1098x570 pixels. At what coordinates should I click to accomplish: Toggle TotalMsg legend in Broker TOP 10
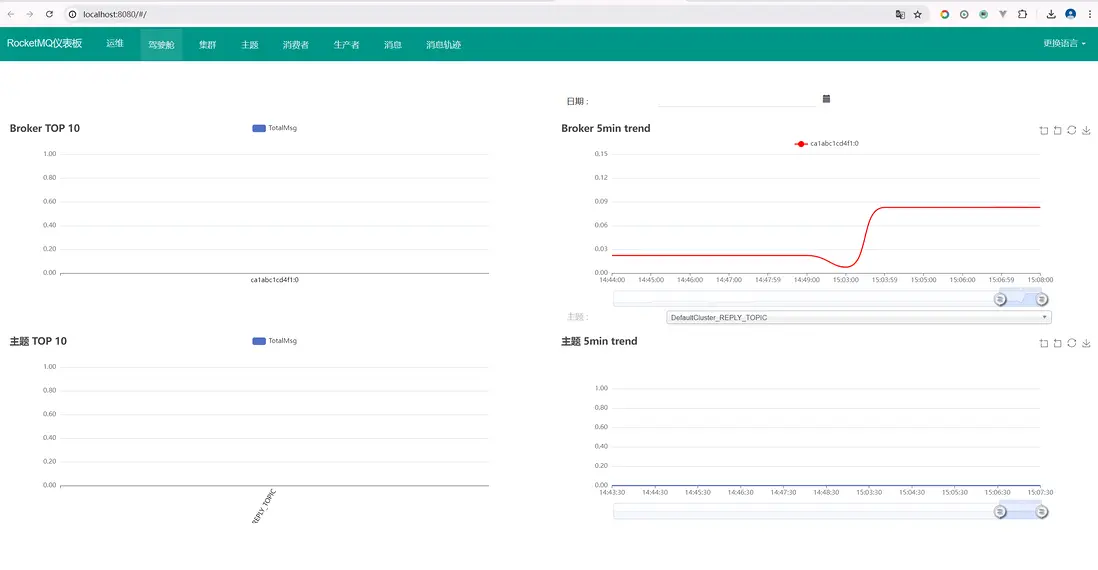coord(274,128)
